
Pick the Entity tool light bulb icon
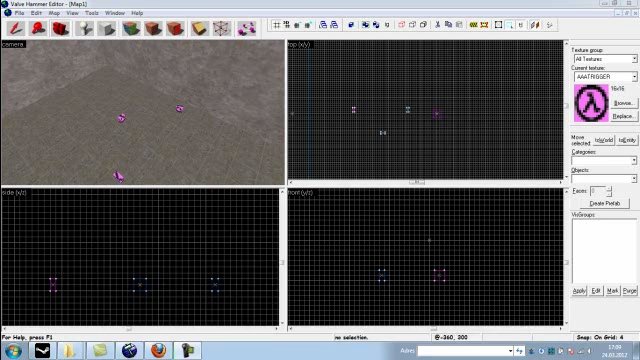84,29
